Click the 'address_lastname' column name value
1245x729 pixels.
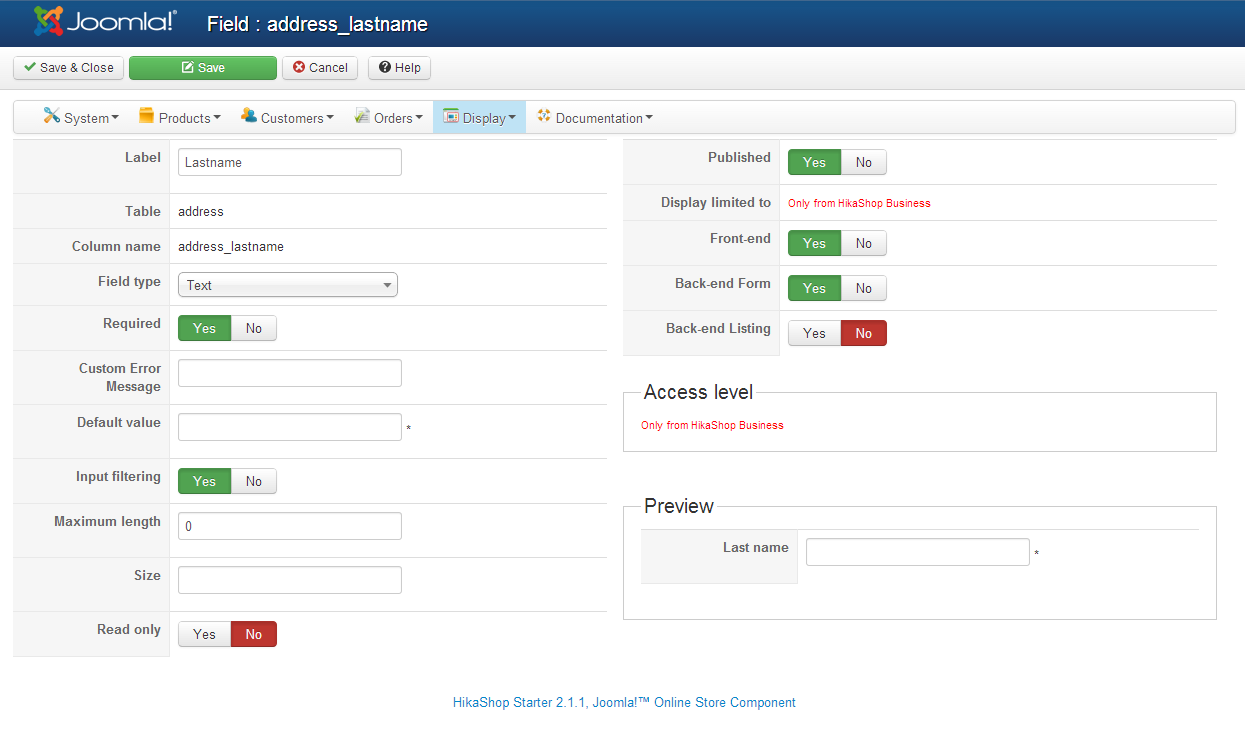[x=231, y=246]
